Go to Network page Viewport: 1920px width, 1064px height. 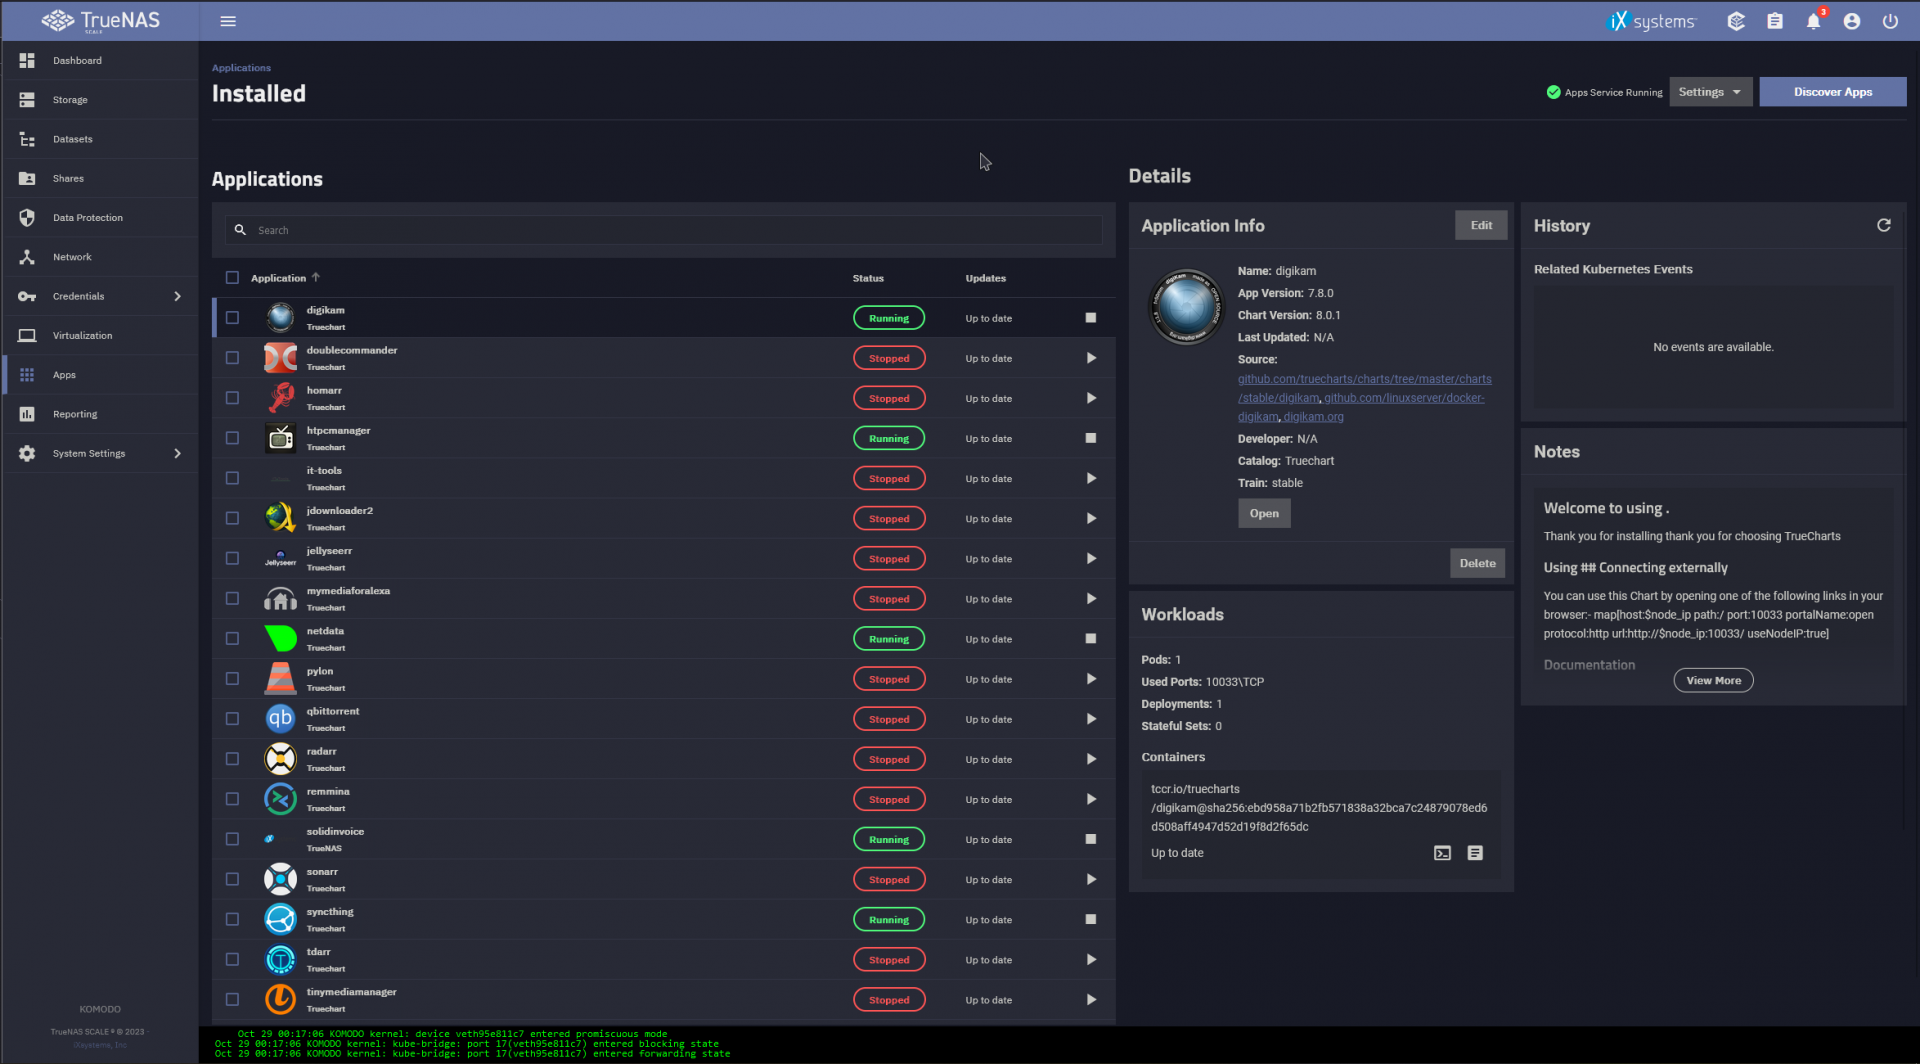[x=100, y=257]
